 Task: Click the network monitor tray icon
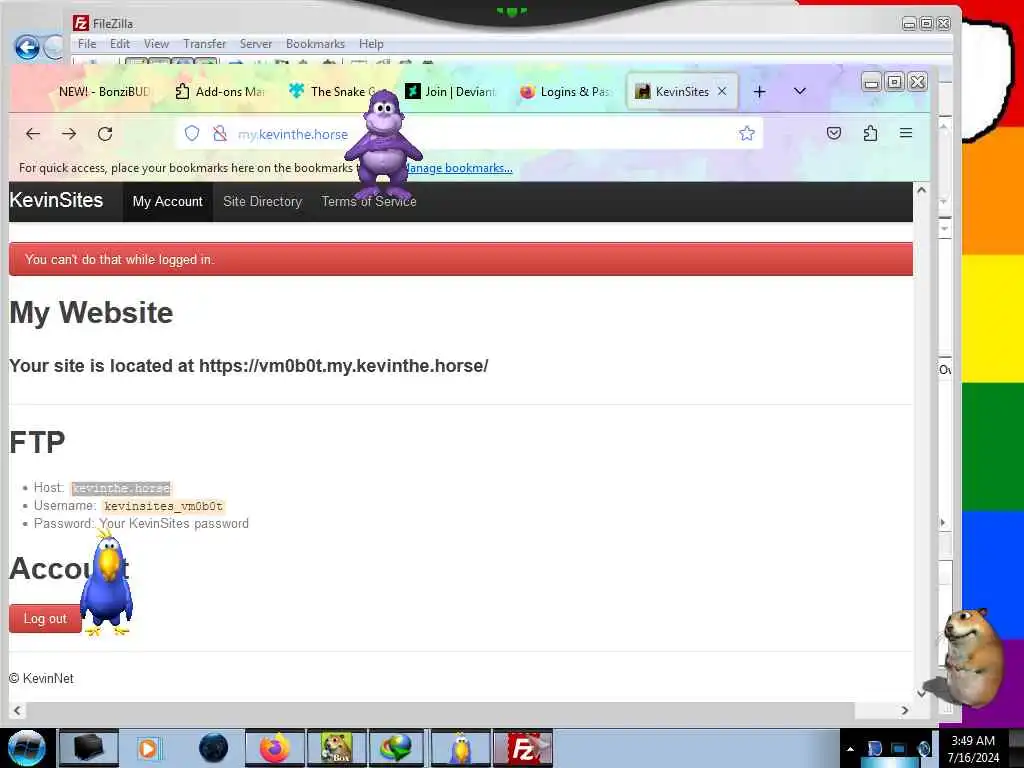click(899, 749)
